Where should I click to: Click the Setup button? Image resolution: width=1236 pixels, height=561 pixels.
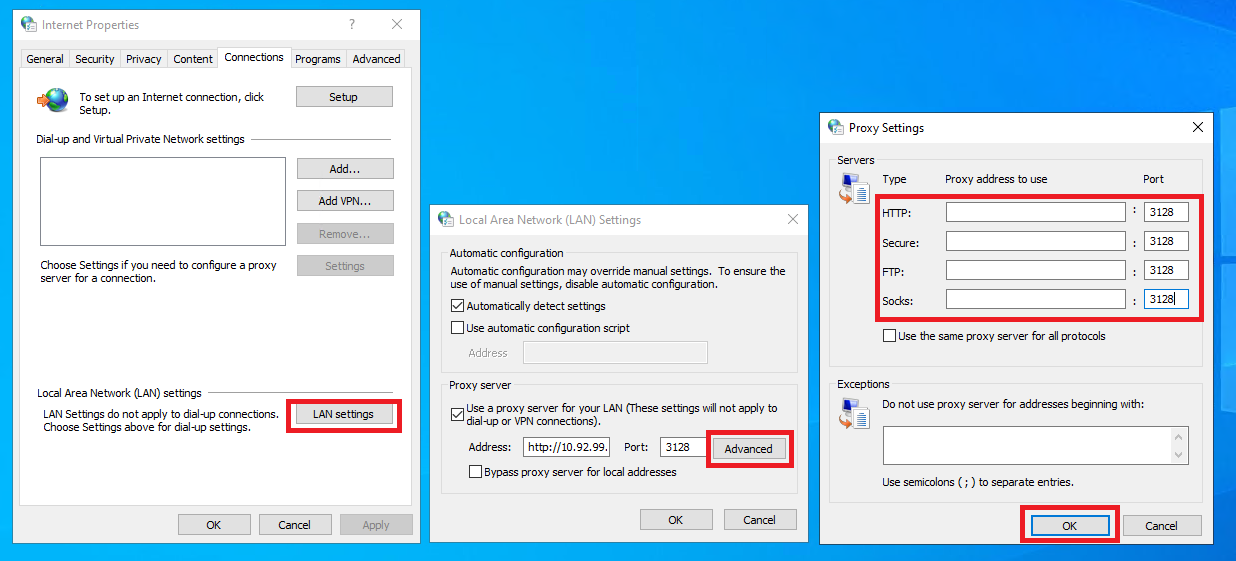click(344, 97)
